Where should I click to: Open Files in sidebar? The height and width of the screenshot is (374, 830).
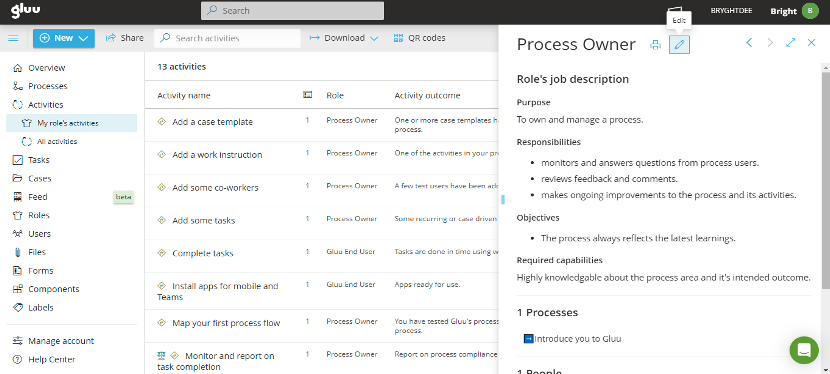coord(37,252)
